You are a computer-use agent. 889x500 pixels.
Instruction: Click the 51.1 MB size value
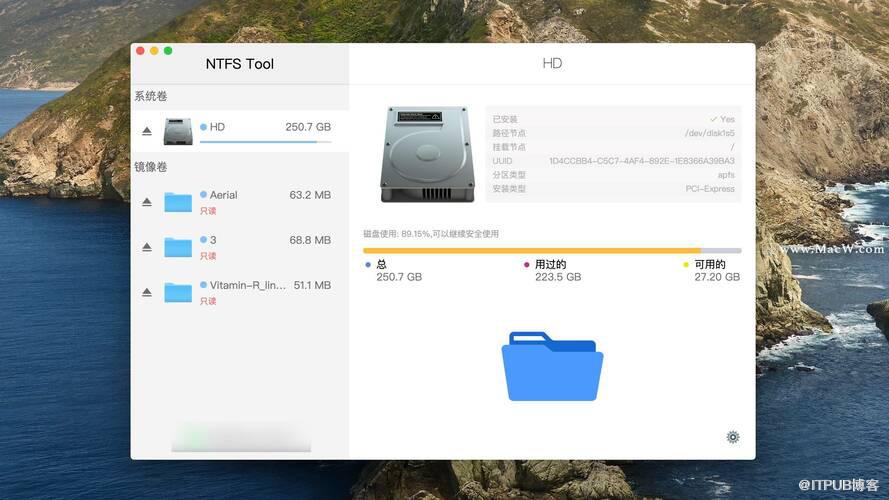click(312, 285)
